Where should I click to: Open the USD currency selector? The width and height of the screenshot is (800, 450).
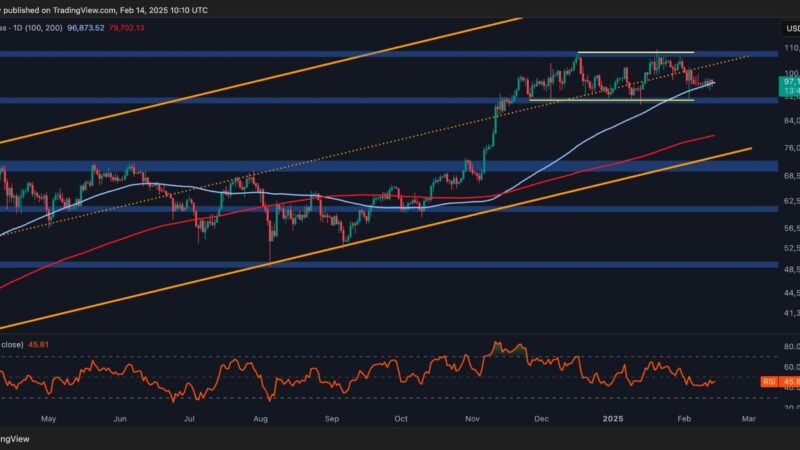[791, 29]
